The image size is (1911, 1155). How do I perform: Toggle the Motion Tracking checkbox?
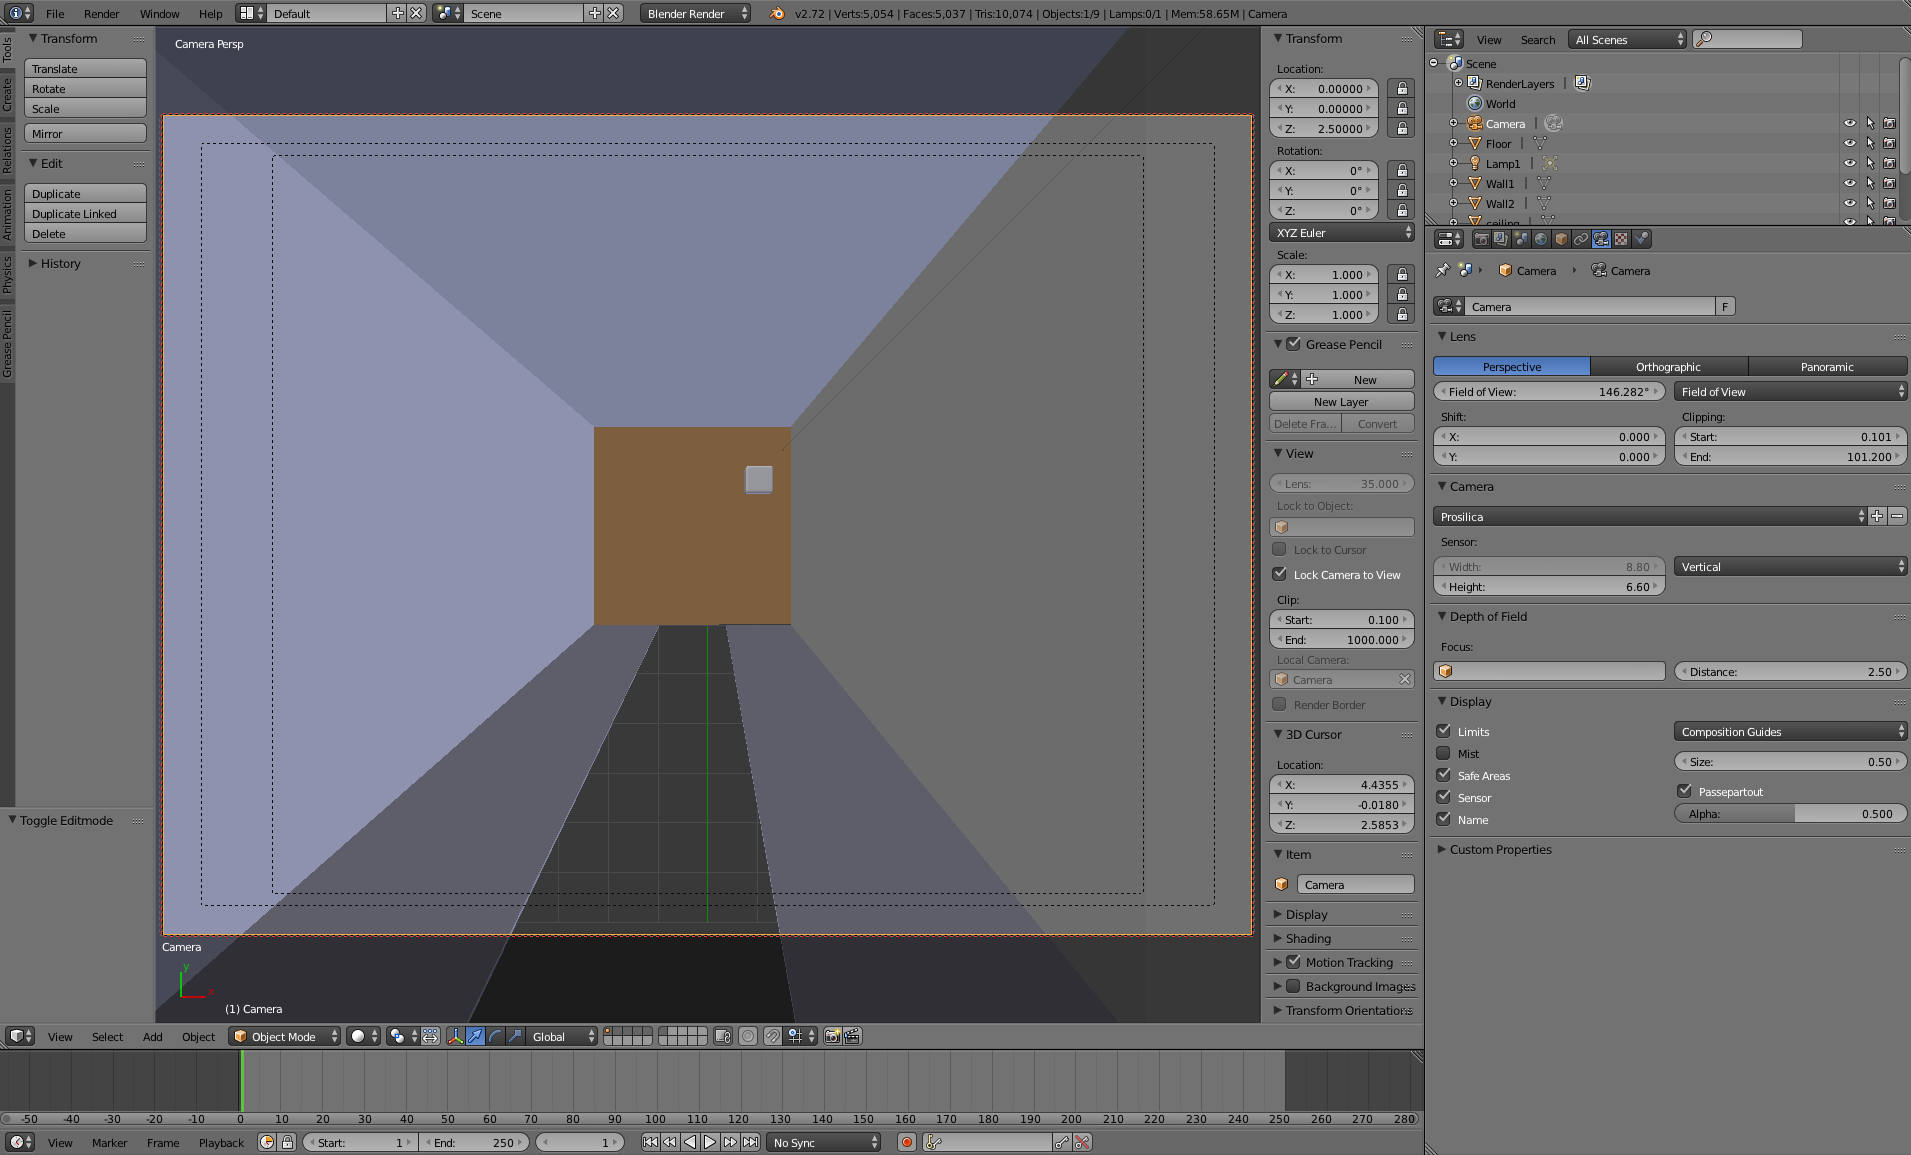pos(1293,961)
